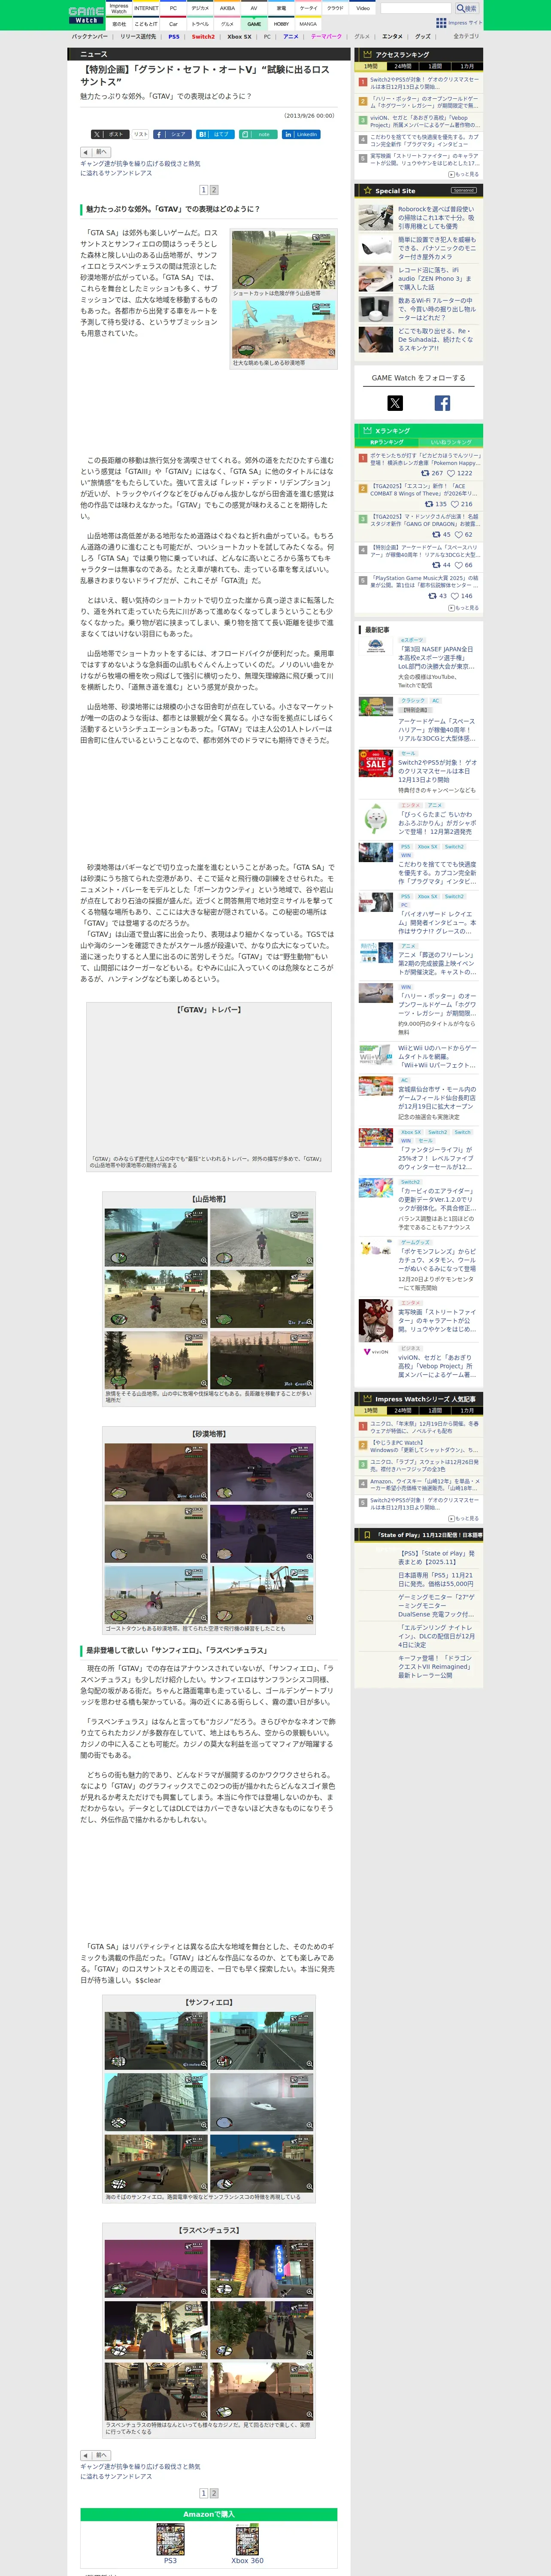Focus the site search text field
The image size is (551, 2576).
pos(416,8)
